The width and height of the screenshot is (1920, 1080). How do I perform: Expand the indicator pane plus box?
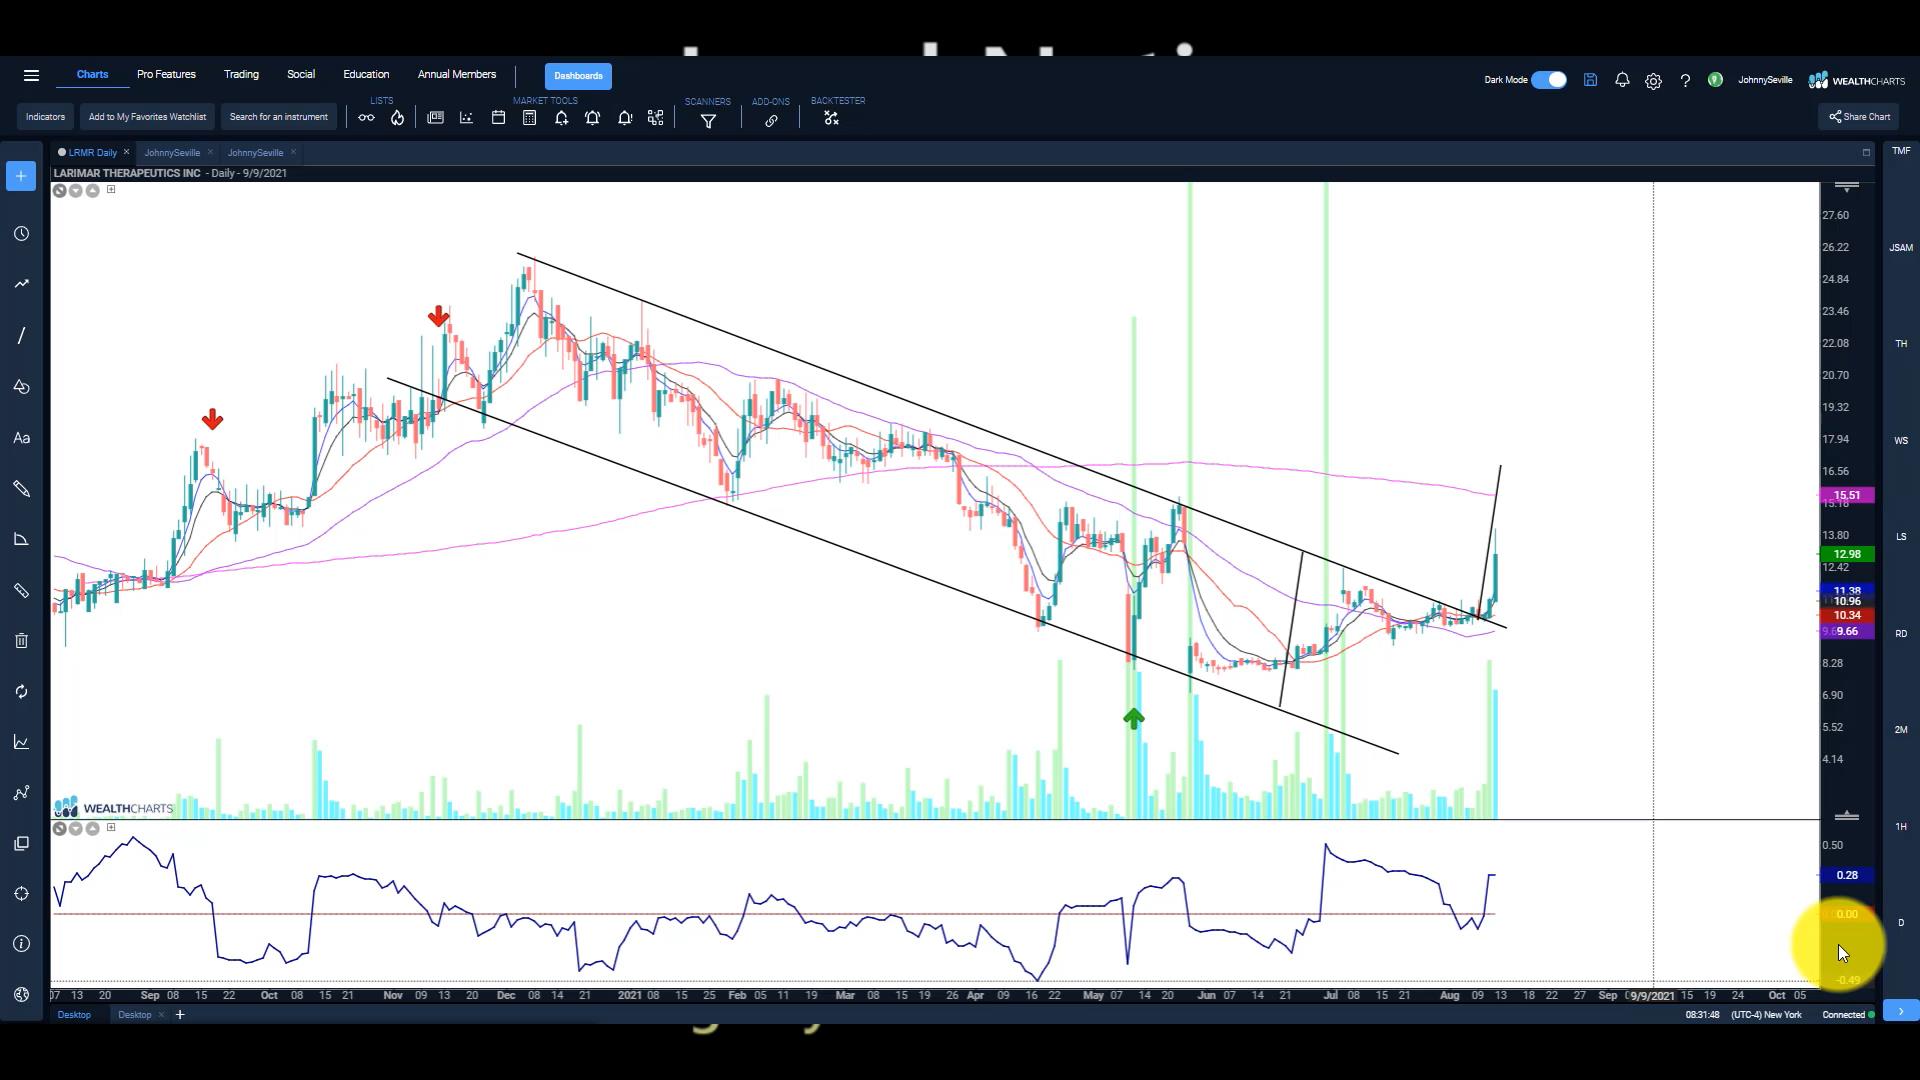point(111,827)
